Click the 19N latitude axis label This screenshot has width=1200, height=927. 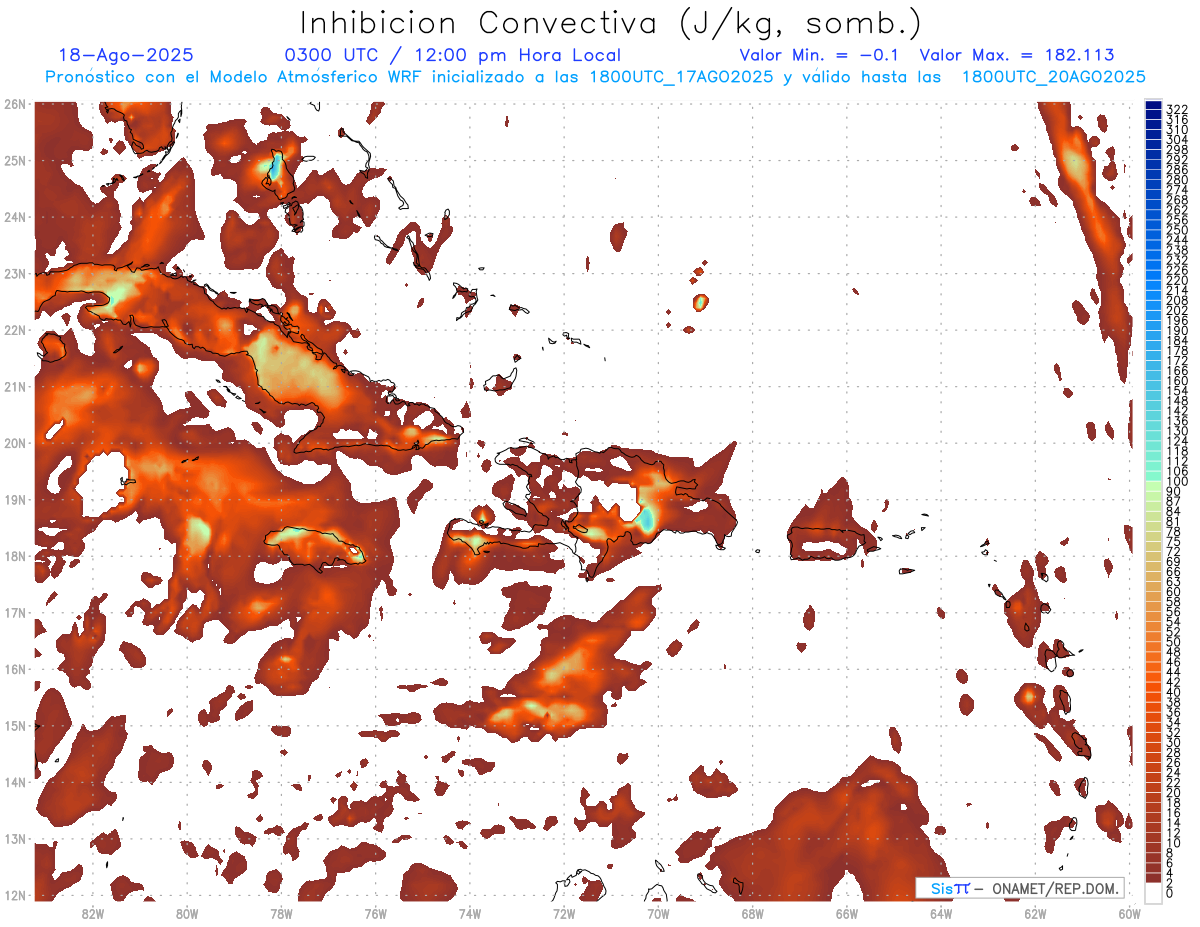point(14,500)
